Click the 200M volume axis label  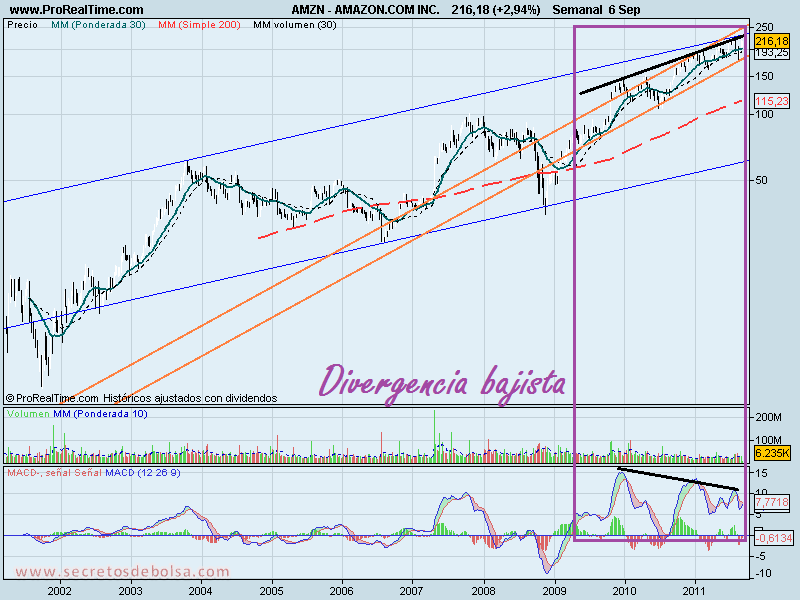point(768,417)
